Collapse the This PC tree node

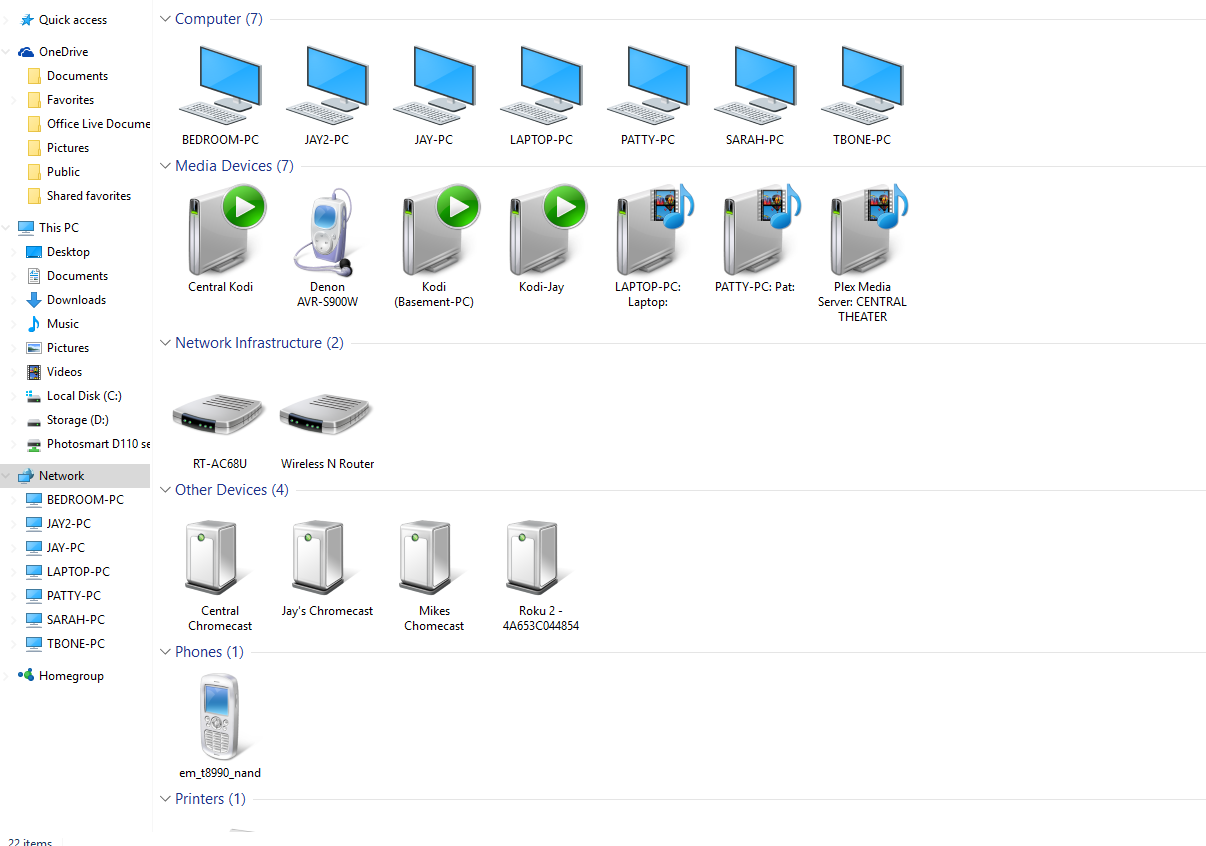[8, 228]
